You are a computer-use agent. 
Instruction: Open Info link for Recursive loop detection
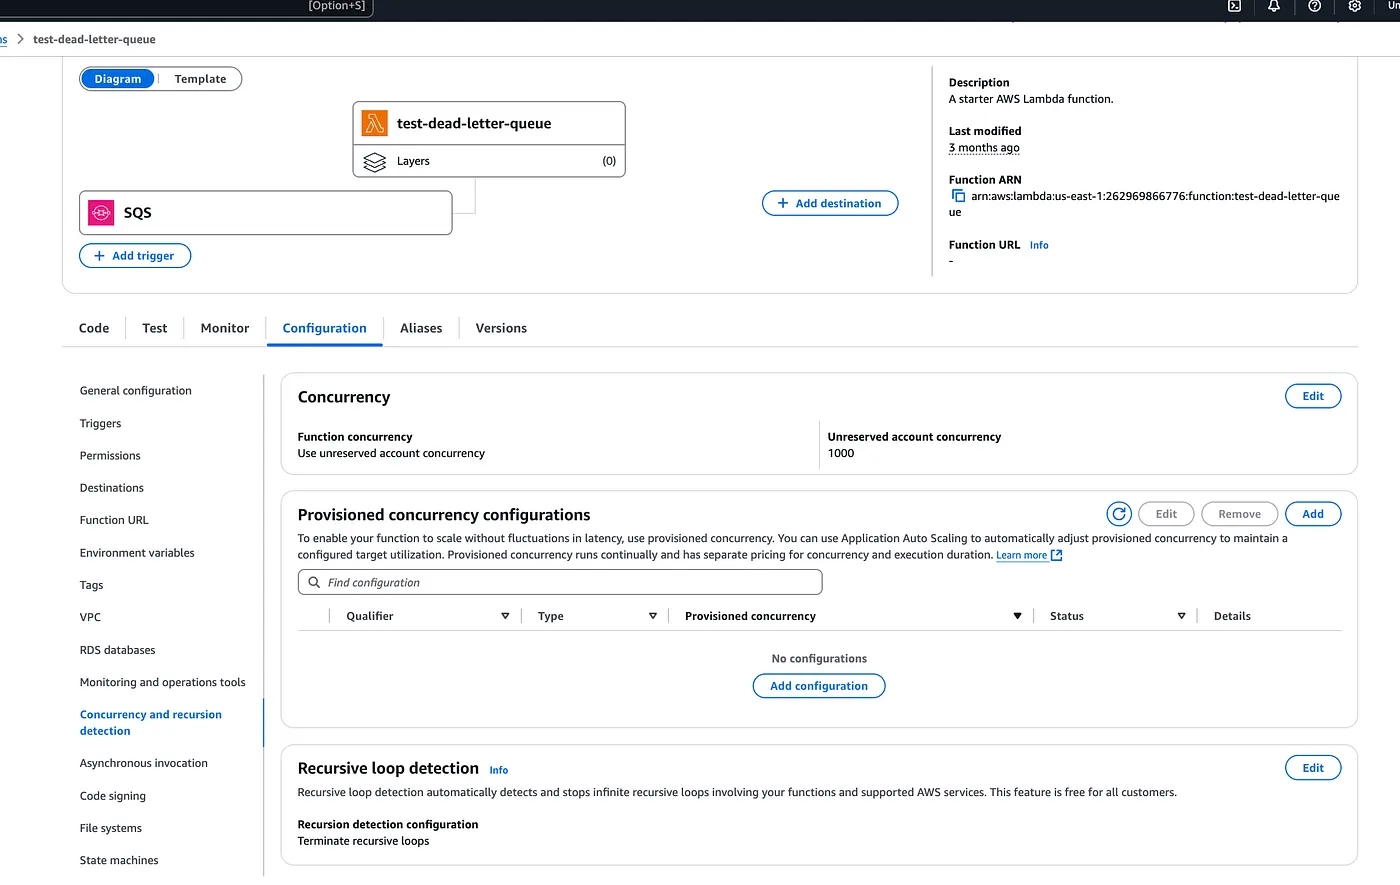[x=499, y=770]
